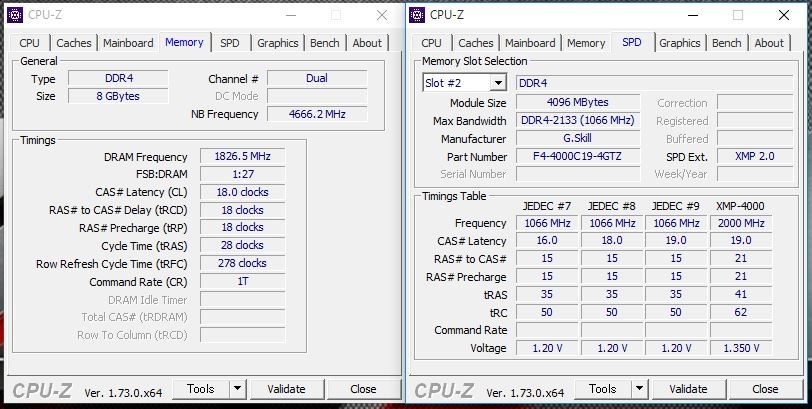The height and width of the screenshot is (409, 812).
Task: Open About tab in left window
Action: (x=367, y=43)
